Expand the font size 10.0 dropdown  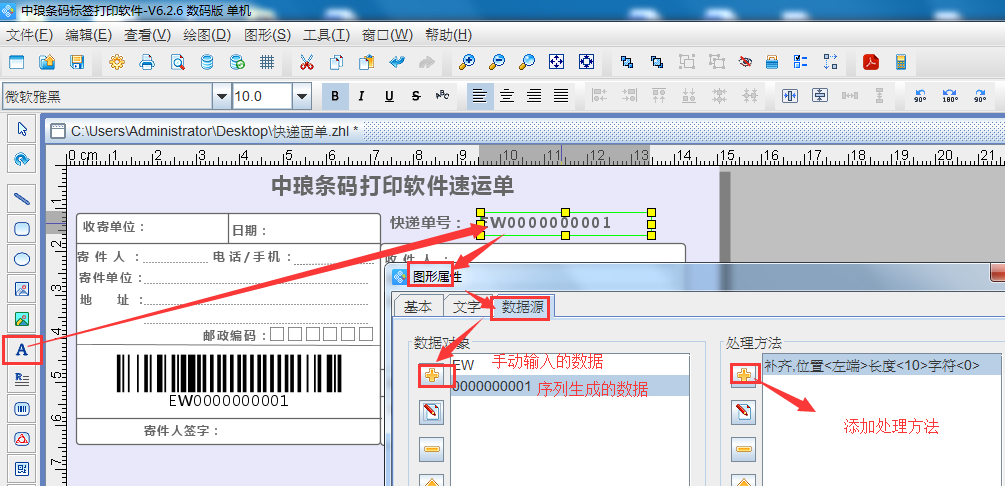click(301, 96)
